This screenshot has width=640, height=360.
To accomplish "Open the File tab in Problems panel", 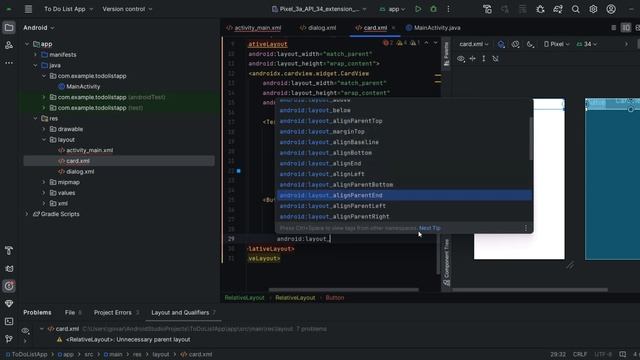I will pos(73,312).
